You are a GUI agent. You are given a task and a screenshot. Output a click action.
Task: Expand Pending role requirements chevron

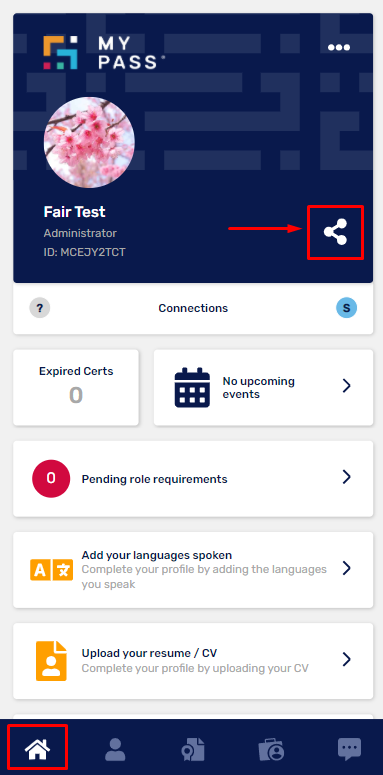[346, 477]
